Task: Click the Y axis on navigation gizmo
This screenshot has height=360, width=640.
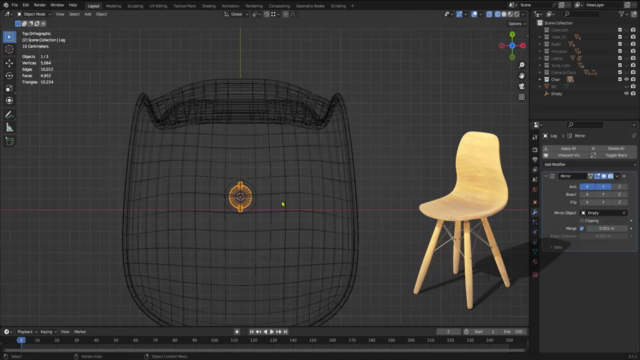Action: pyautogui.click(x=512, y=35)
